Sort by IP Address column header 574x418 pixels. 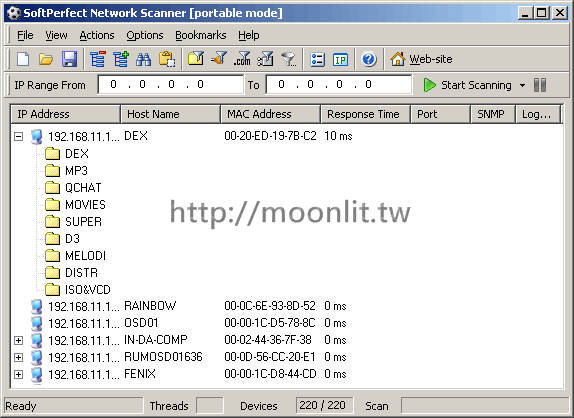[x=65, y=114]
